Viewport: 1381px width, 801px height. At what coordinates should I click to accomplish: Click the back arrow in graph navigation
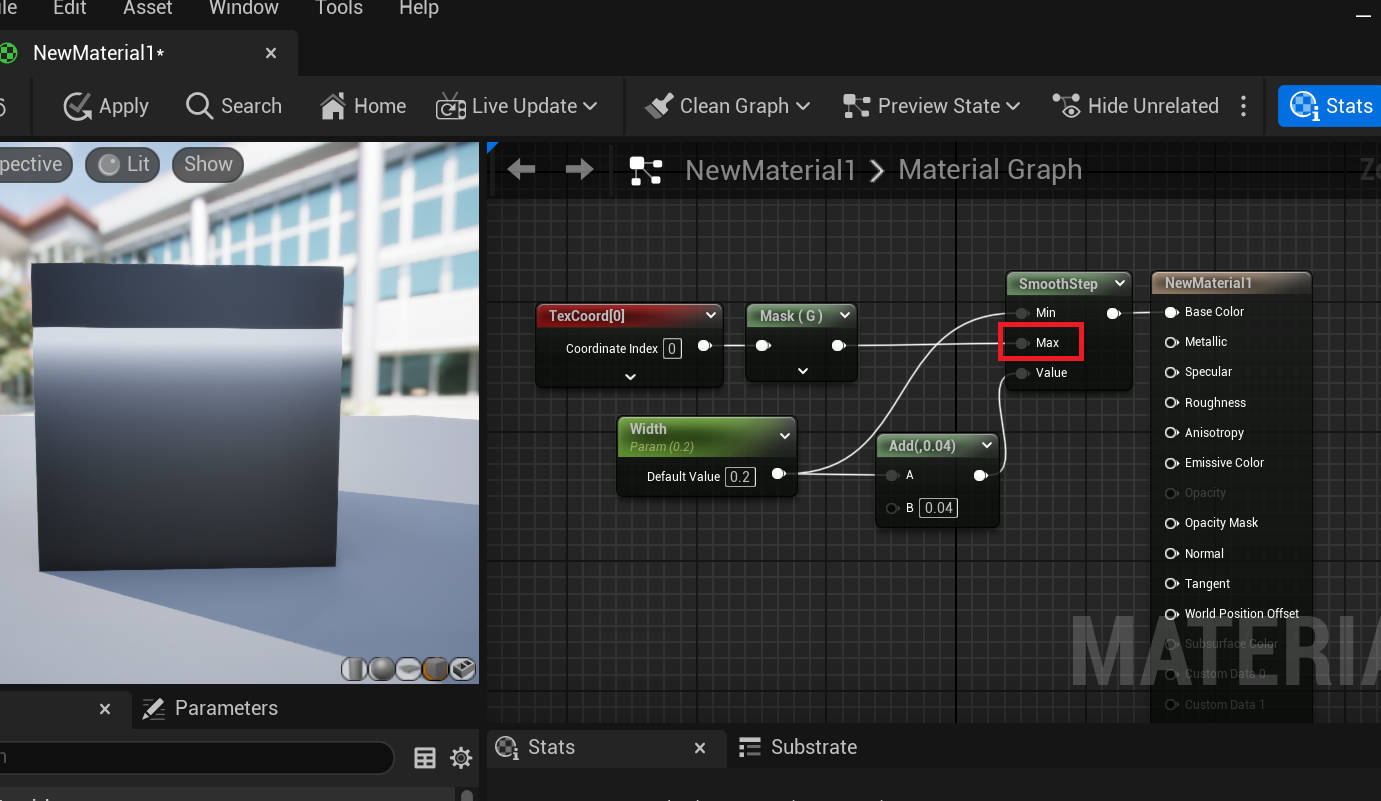(521, 170)
